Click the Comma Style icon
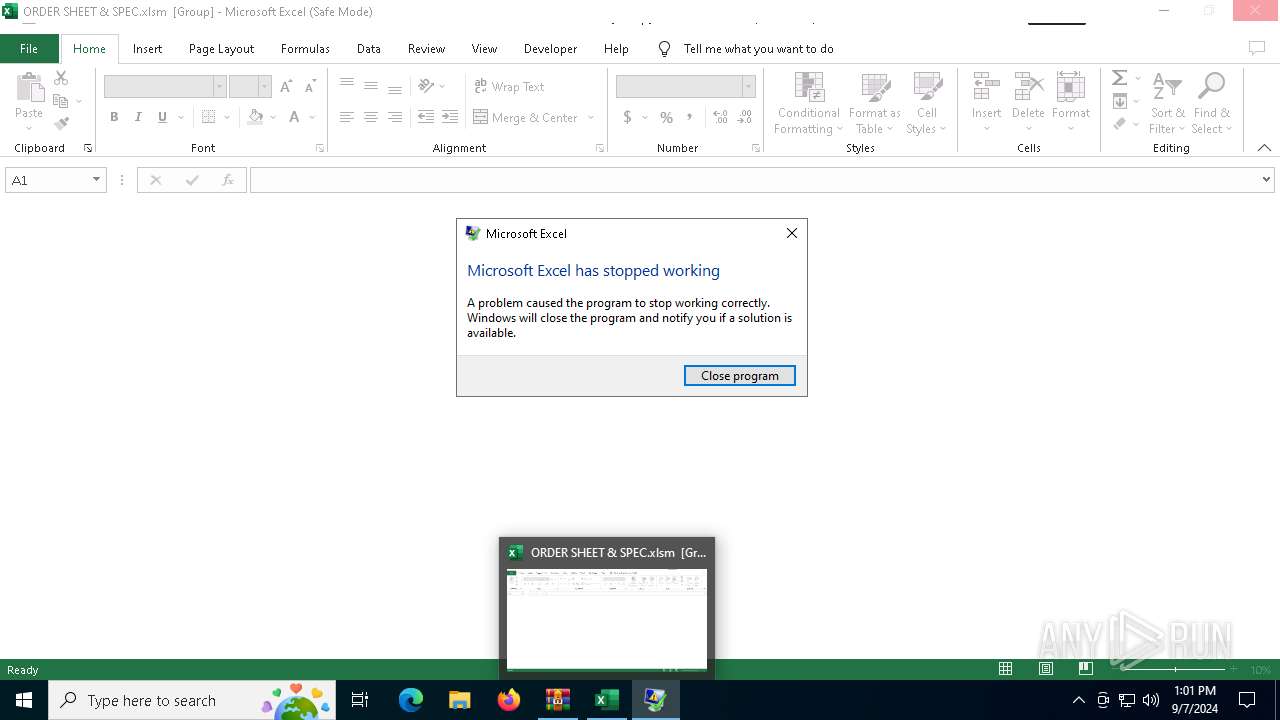This screenshot has height=720, width=1280. 690,117
